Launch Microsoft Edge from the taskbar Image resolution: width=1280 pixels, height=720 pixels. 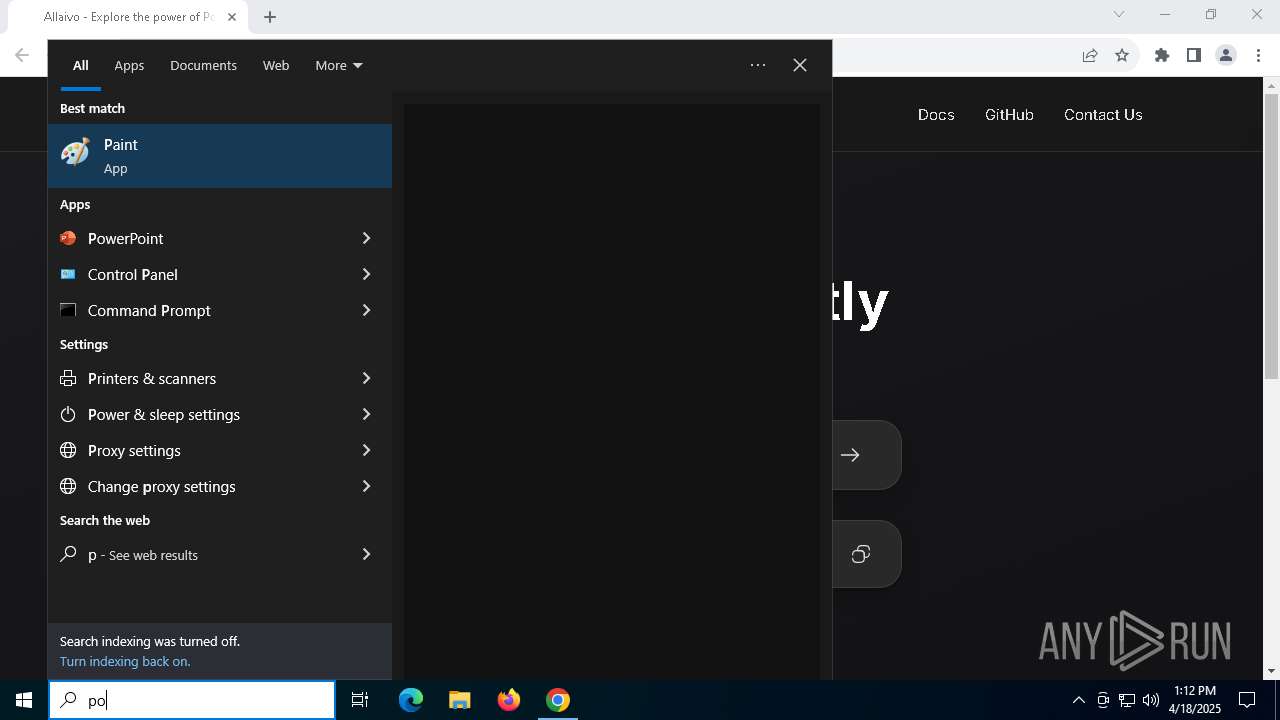point(411,700)
